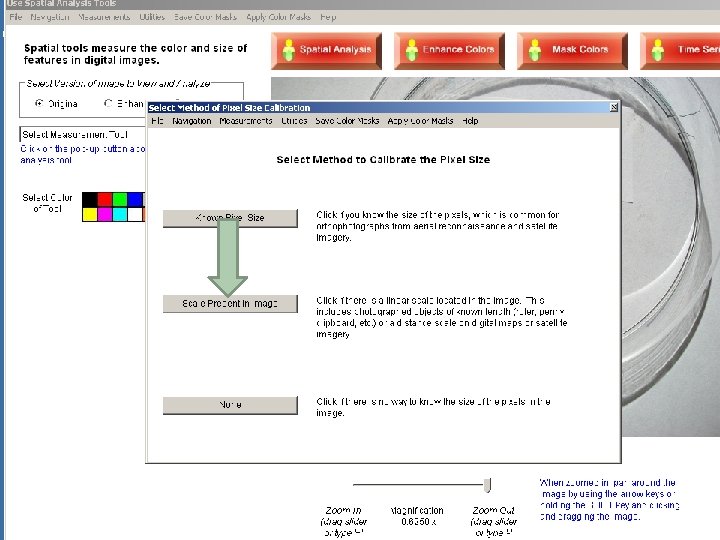Open Help menu in calibration dialog
720x540 pixels.
pyautogui.click(x=470, y=121)
